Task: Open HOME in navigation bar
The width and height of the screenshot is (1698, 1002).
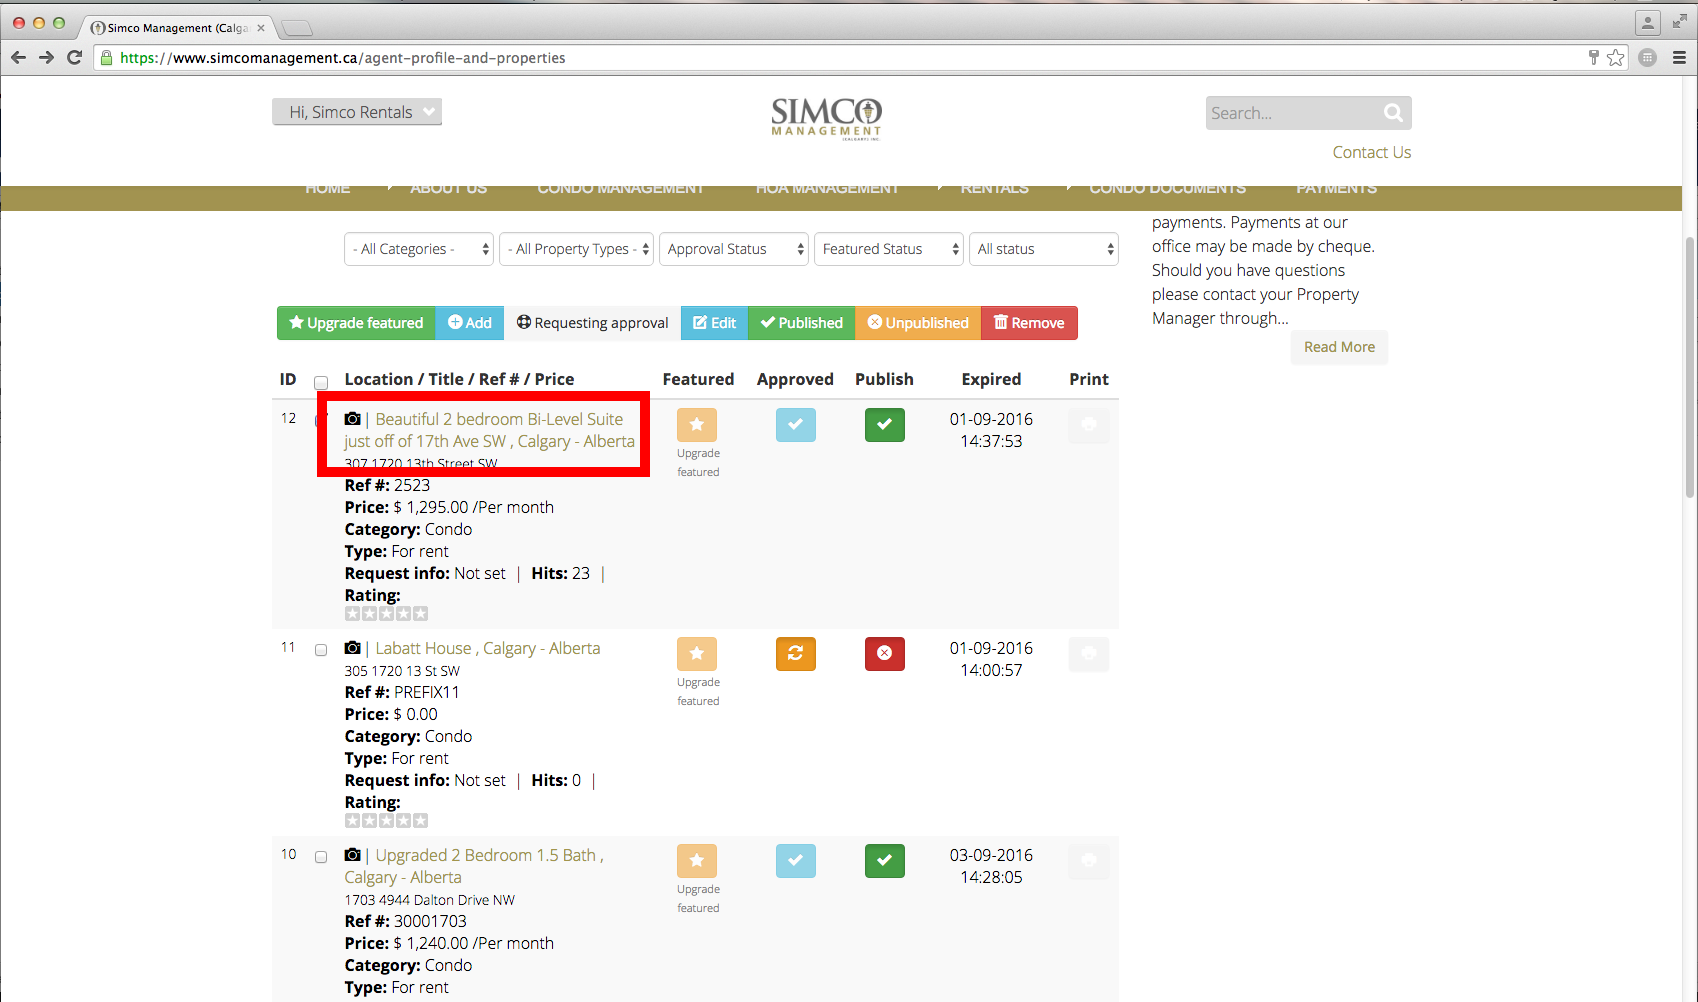Action: (x=328, y=189)
